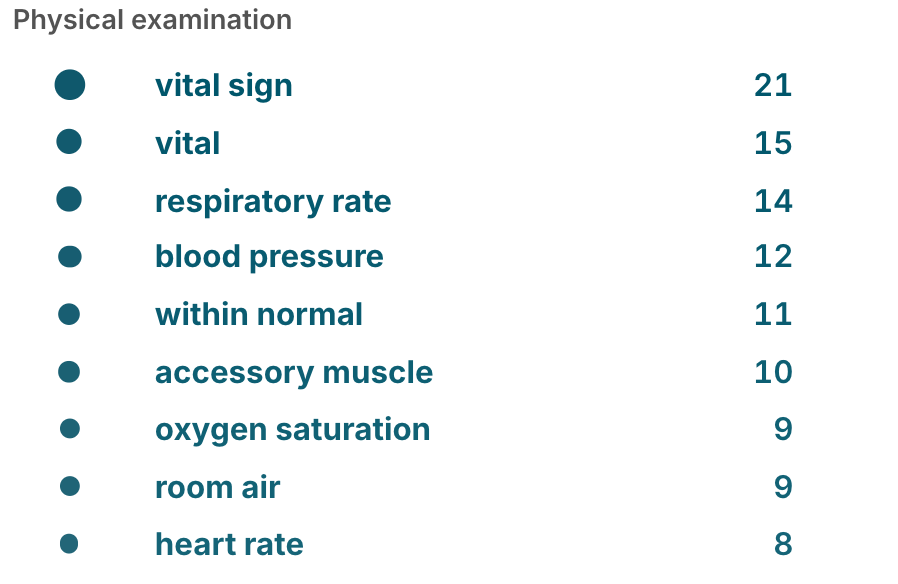
Task: Click the blood pressure term
Action: point(269,257)
